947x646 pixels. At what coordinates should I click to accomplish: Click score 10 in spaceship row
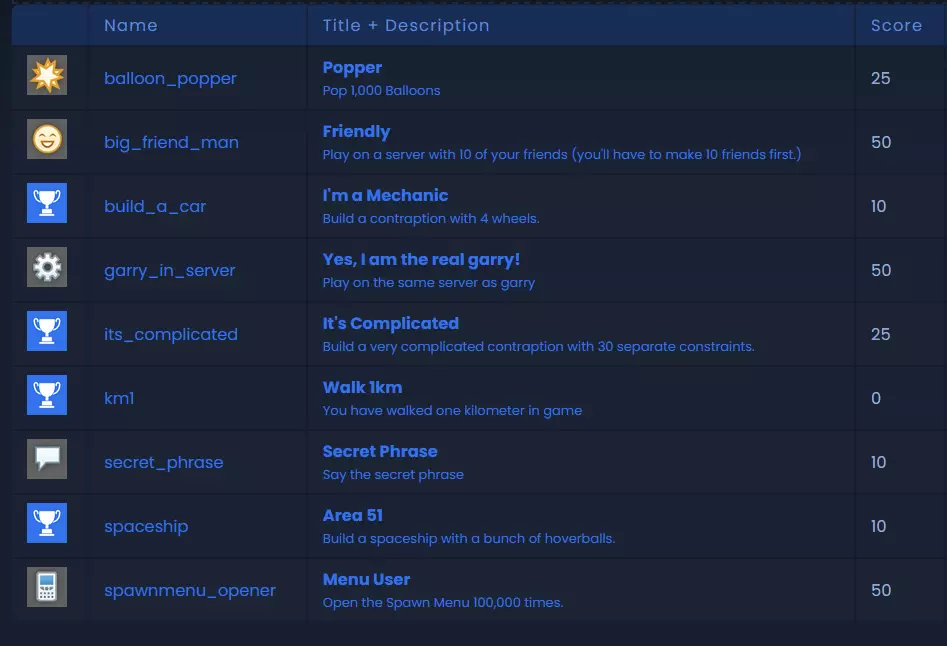point(879,526)
